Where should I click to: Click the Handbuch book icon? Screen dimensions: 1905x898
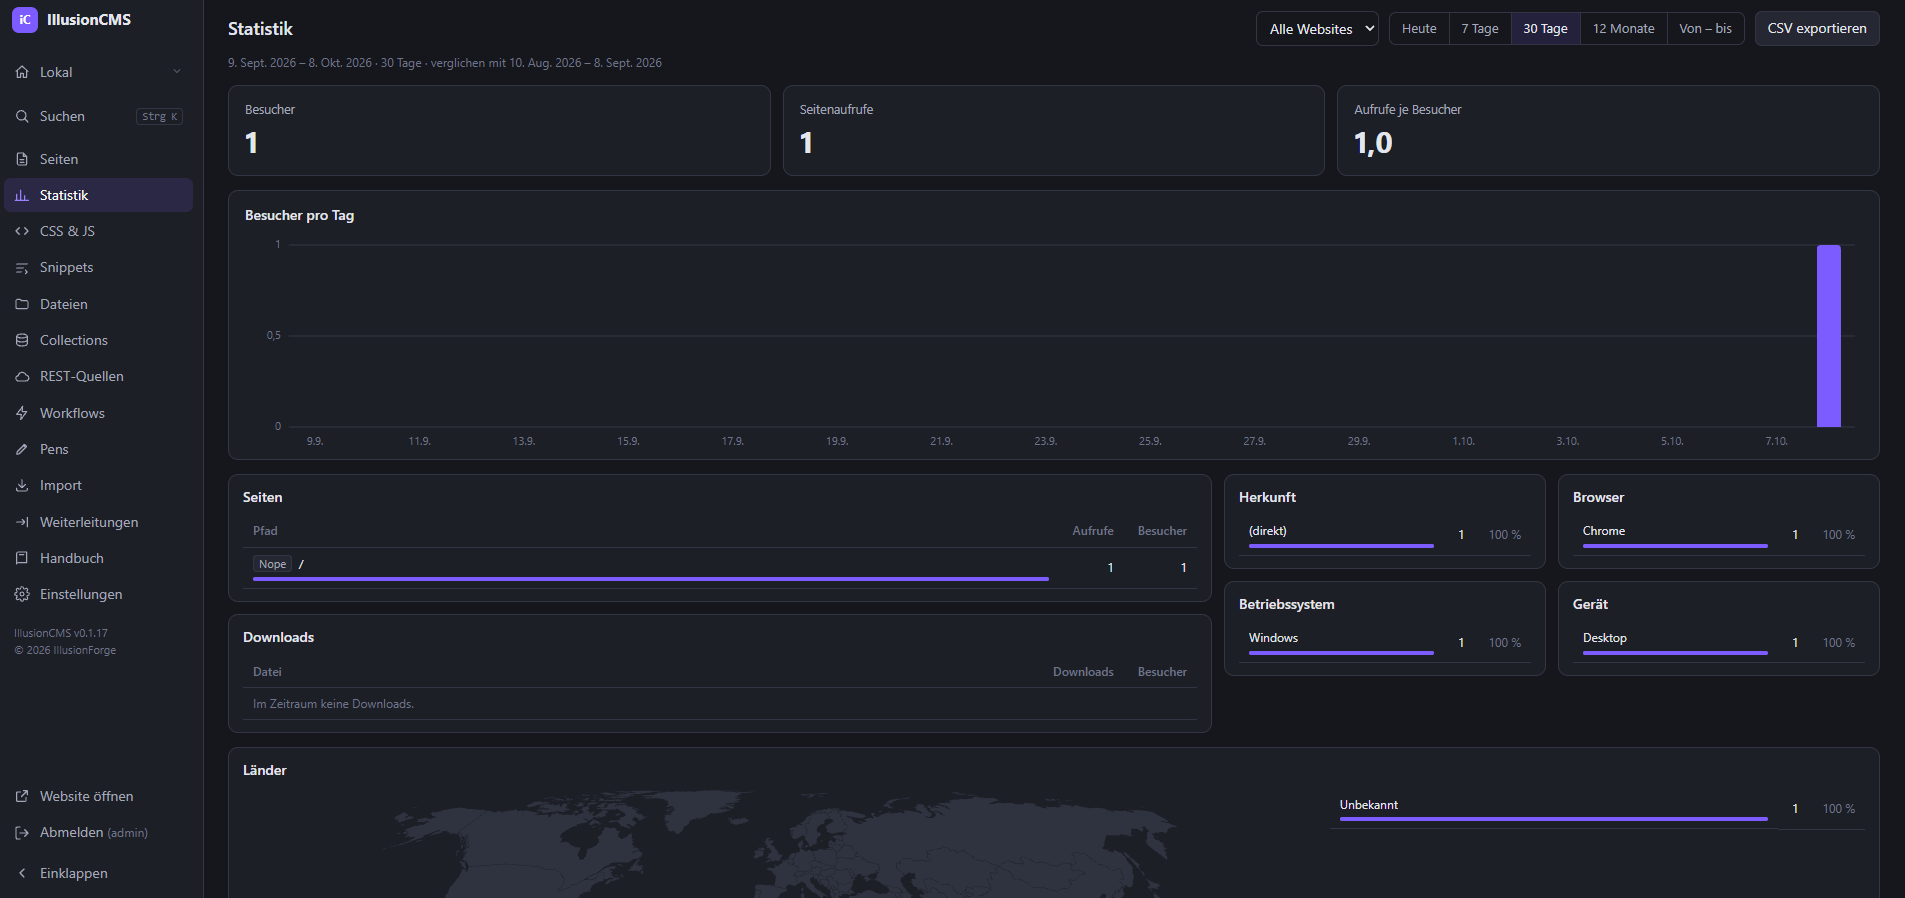[22, 558]
